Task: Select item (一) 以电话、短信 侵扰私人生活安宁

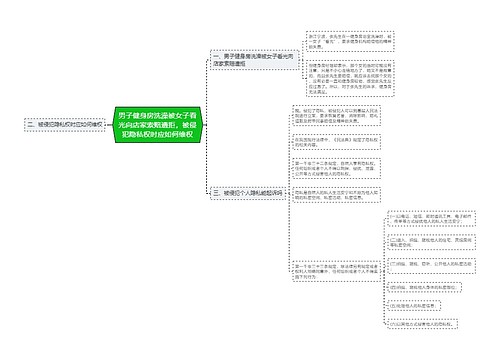Action: (431, 219)
